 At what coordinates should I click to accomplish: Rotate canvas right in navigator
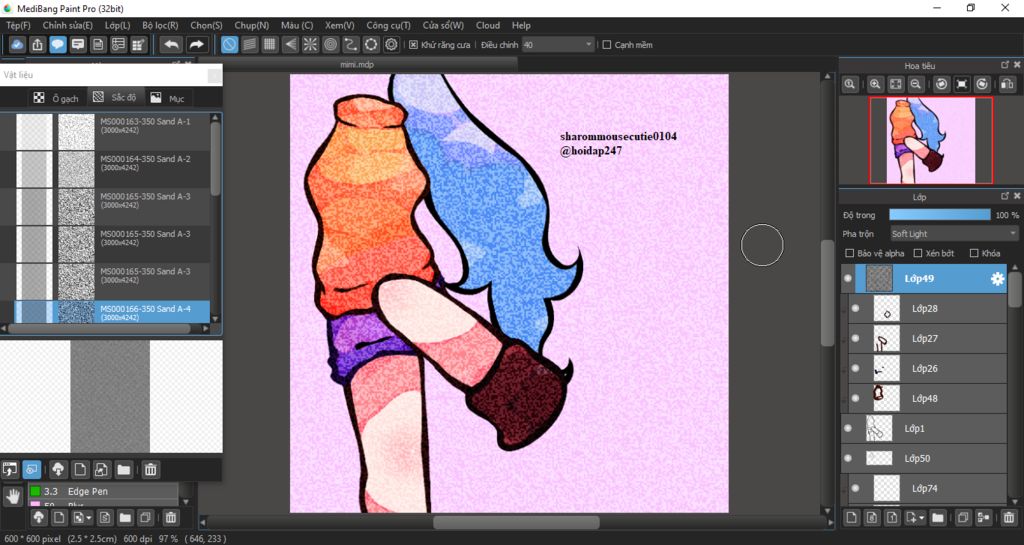coord(982,84)
